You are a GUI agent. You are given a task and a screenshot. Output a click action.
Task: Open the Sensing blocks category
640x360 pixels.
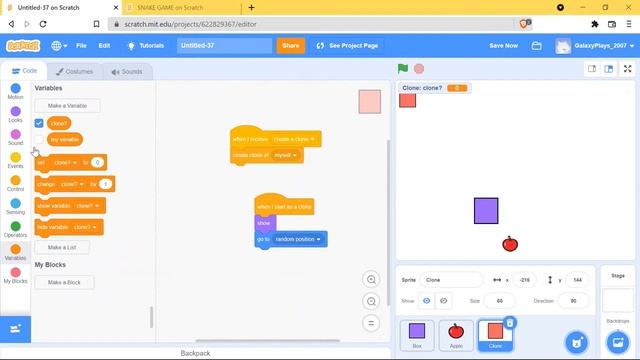click(x=16, y=207)
